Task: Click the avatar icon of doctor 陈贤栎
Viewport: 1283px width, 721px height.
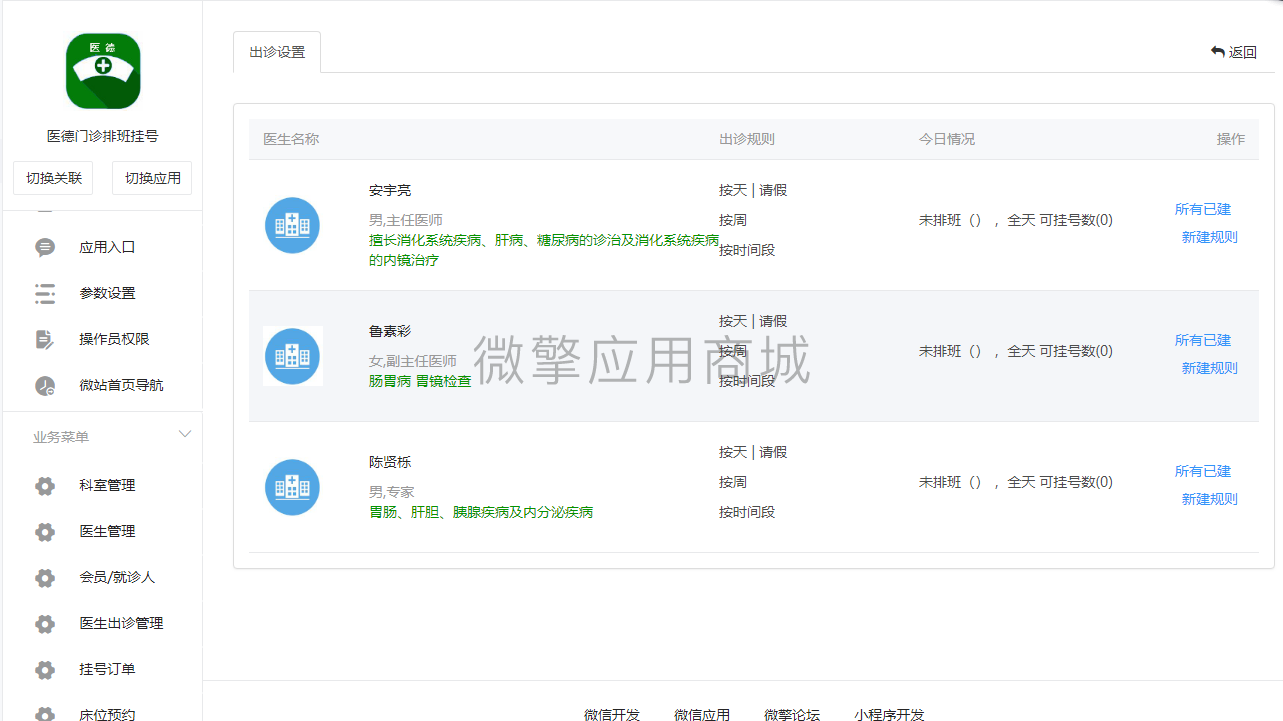Action: (x=292, y=487)
